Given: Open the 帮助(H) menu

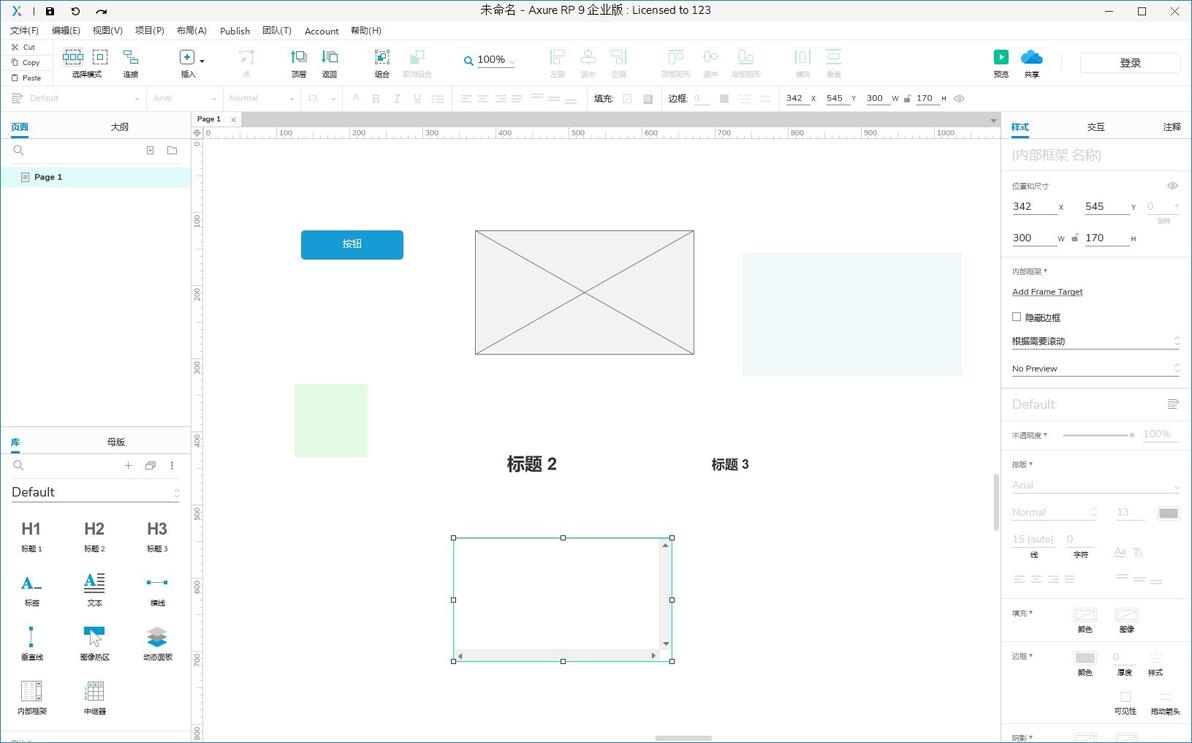Looking at the screenshot, I should coord(366,30).
